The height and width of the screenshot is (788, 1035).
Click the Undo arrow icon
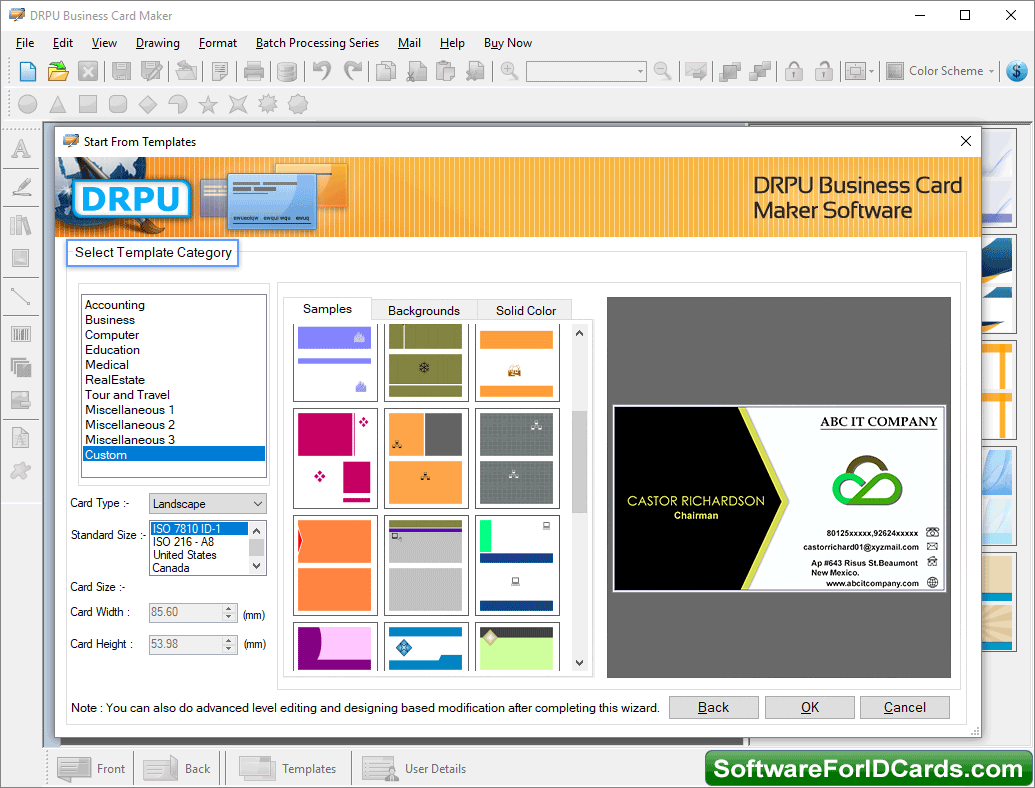click(322, 70)
